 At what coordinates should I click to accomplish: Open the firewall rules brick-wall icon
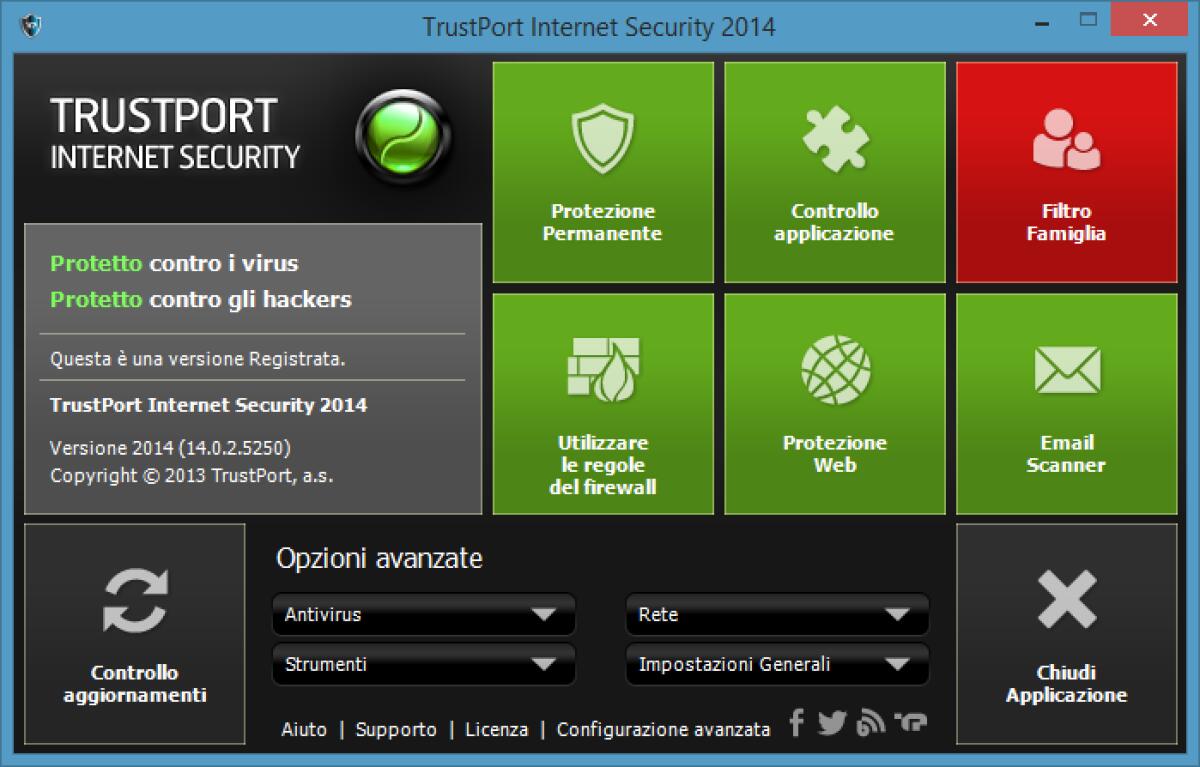tap(601, 400)
